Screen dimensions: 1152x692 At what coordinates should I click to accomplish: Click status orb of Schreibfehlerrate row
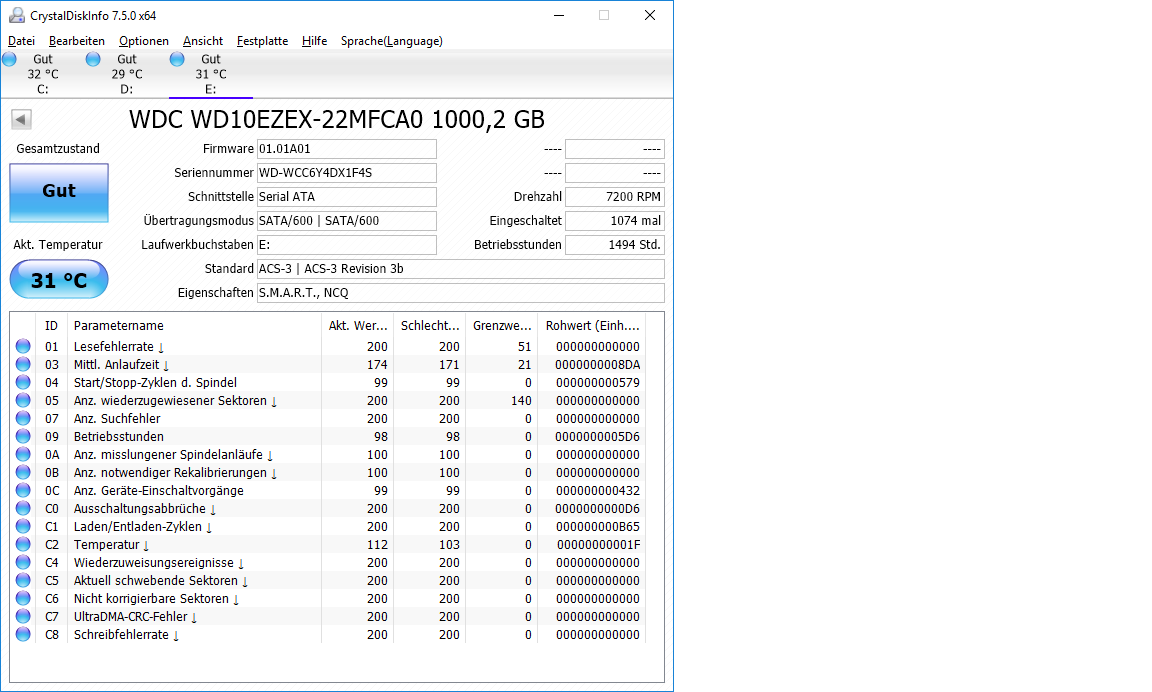tap(24, 634)
